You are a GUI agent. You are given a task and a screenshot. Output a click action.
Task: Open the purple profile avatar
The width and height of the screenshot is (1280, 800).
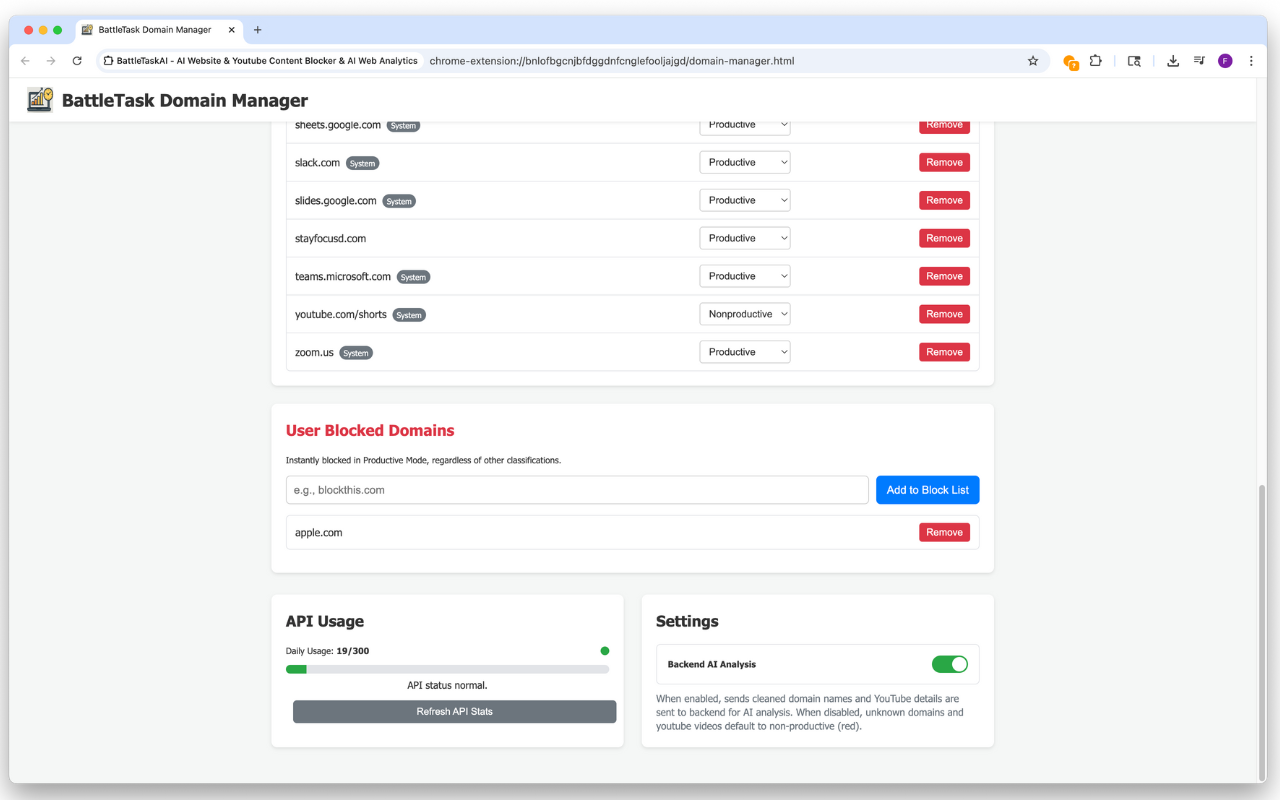[x=1225, y=61]
